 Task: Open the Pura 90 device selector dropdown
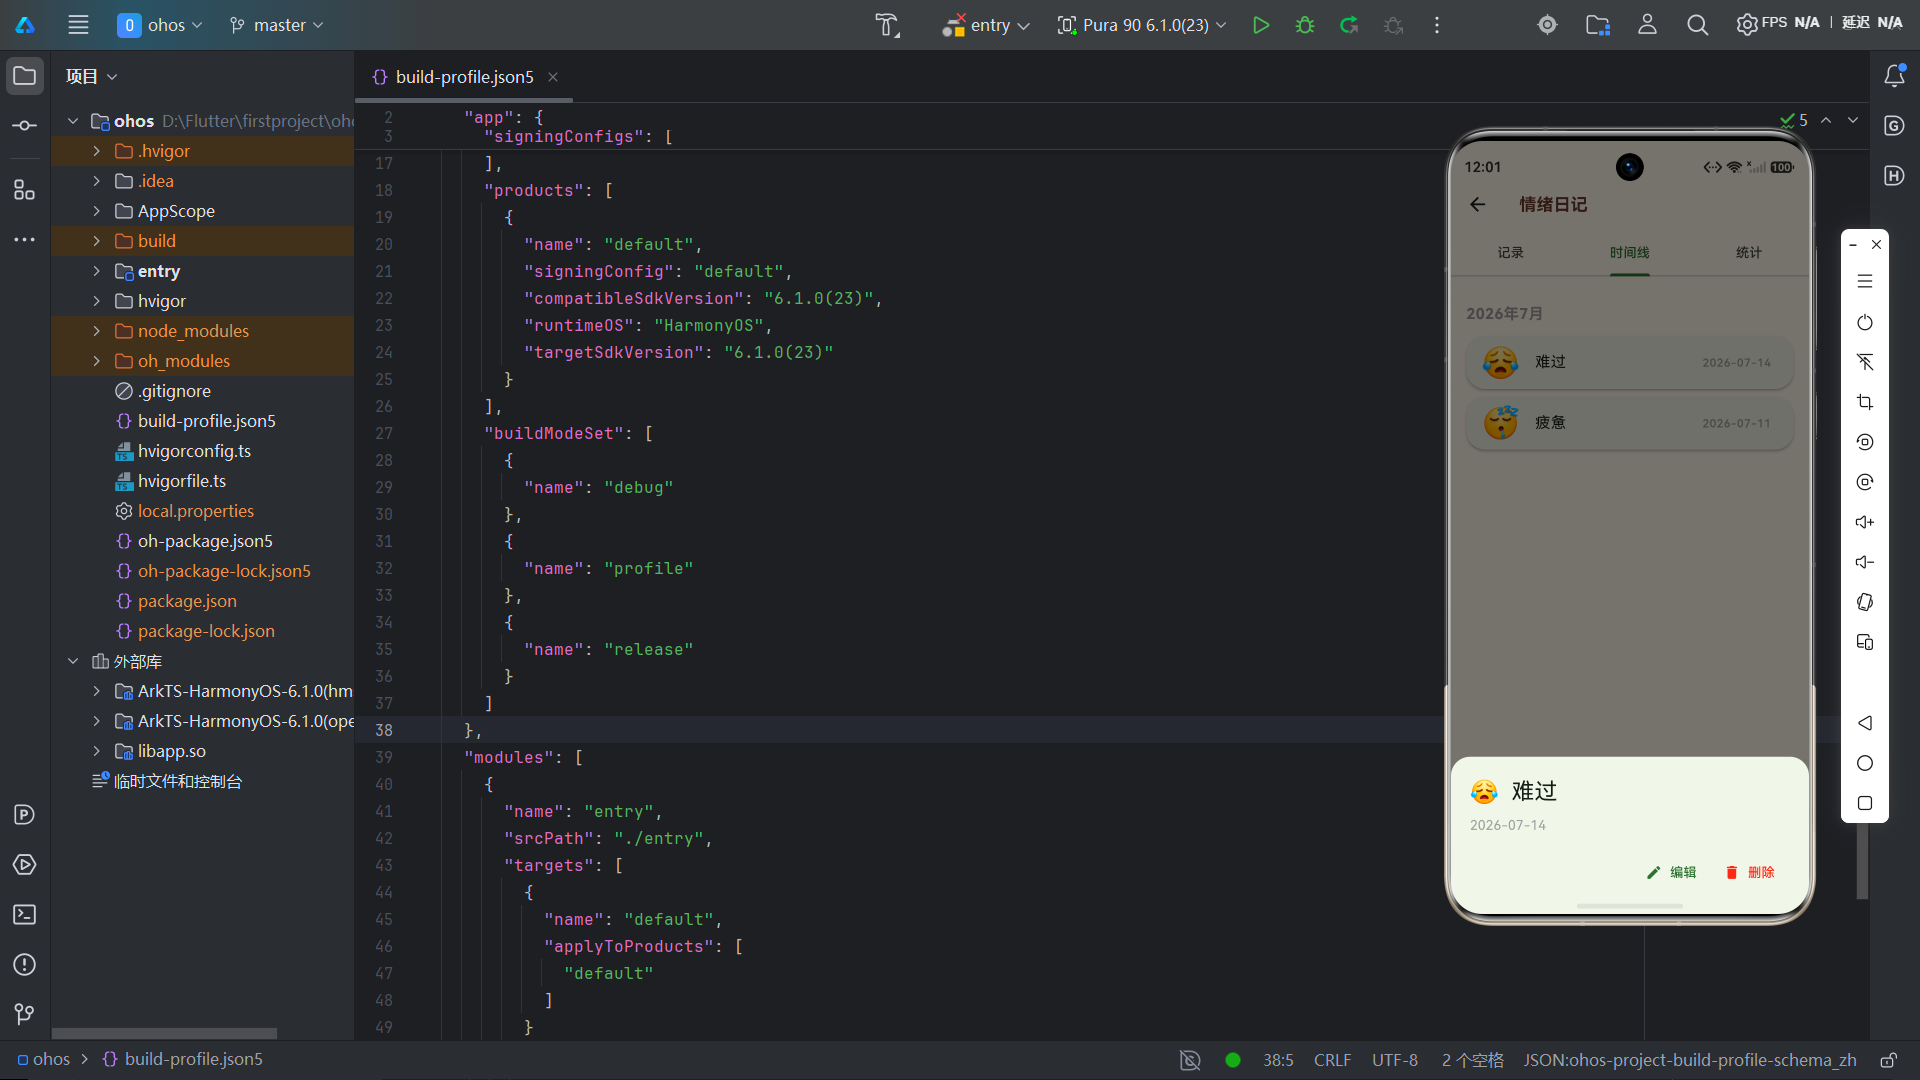pyautogui.click(x=1142, y=25)
